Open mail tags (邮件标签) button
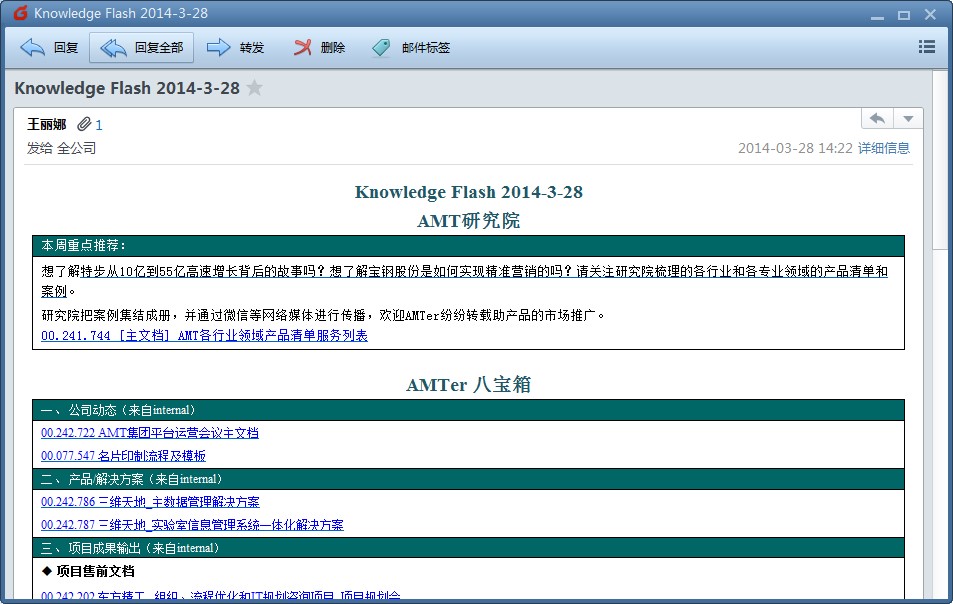 (411, 47)
